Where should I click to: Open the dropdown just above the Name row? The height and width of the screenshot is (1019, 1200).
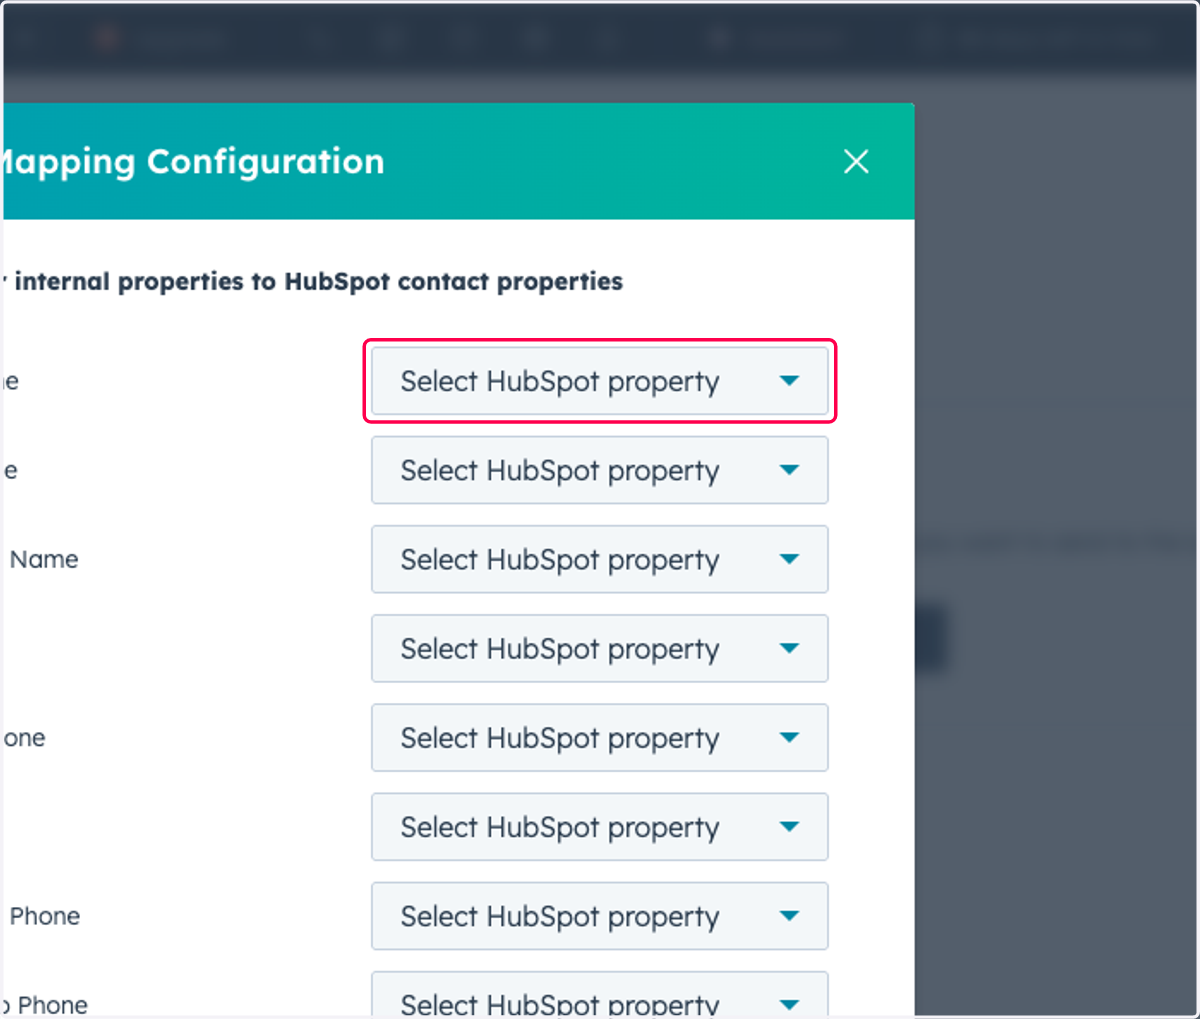coord(600,470)
